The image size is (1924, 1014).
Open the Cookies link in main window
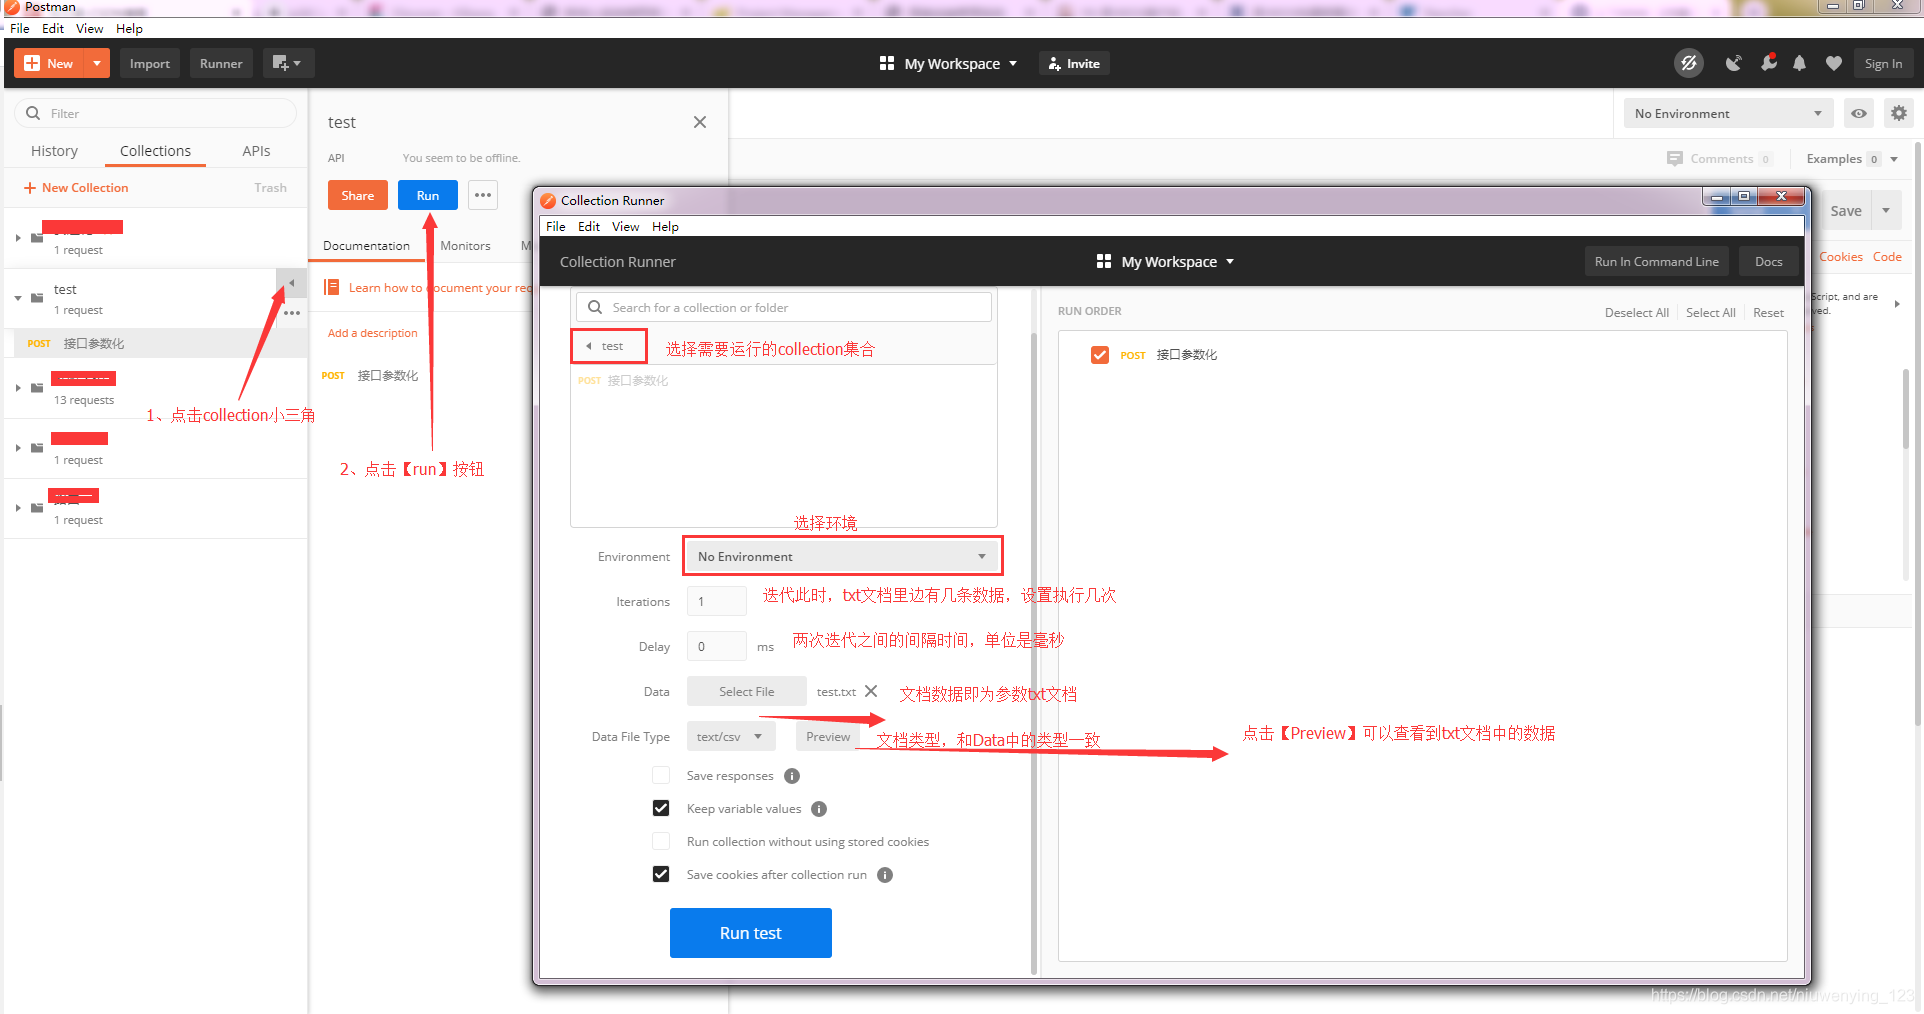click(1841, 257)
